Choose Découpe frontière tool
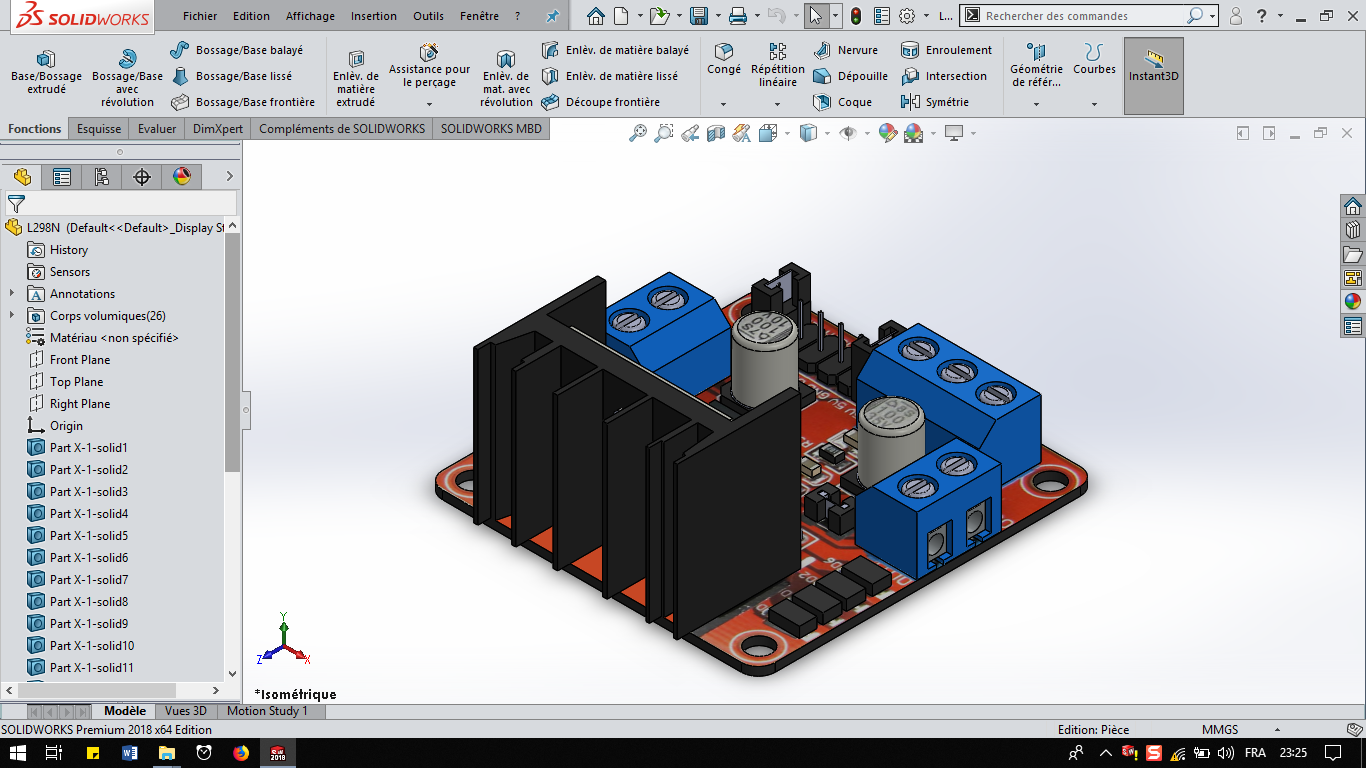Image resolution: width=1366 pixels, height=768 pixels. coord(600,102)
